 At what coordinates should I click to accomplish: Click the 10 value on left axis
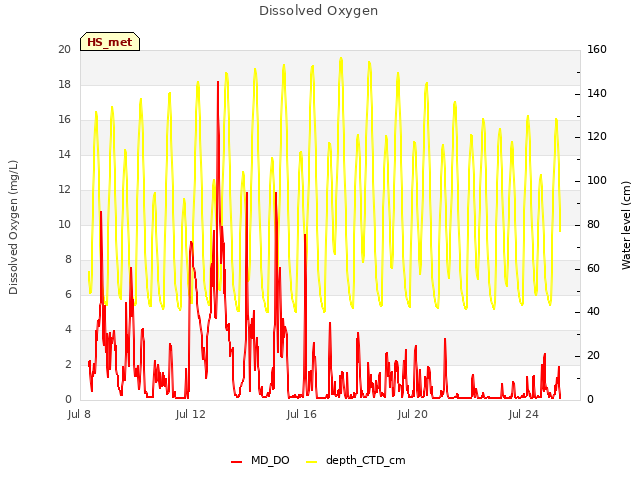[x=64, y=224]
